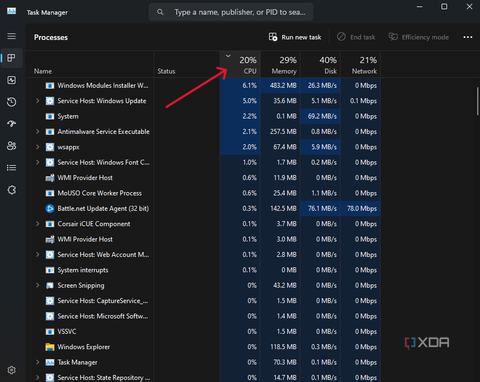Click the System process icon
Viewport: 480px width, 382px height.
pos(50,116)
